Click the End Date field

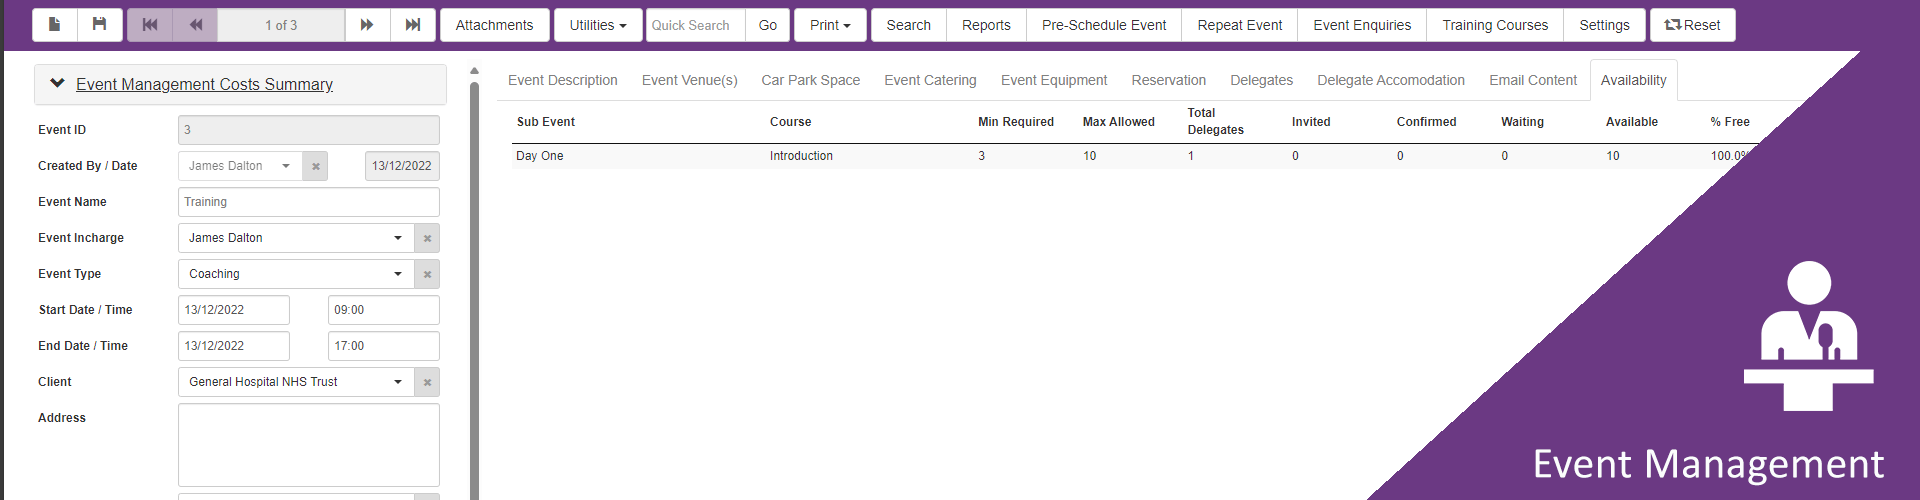[x=234, y=346]
